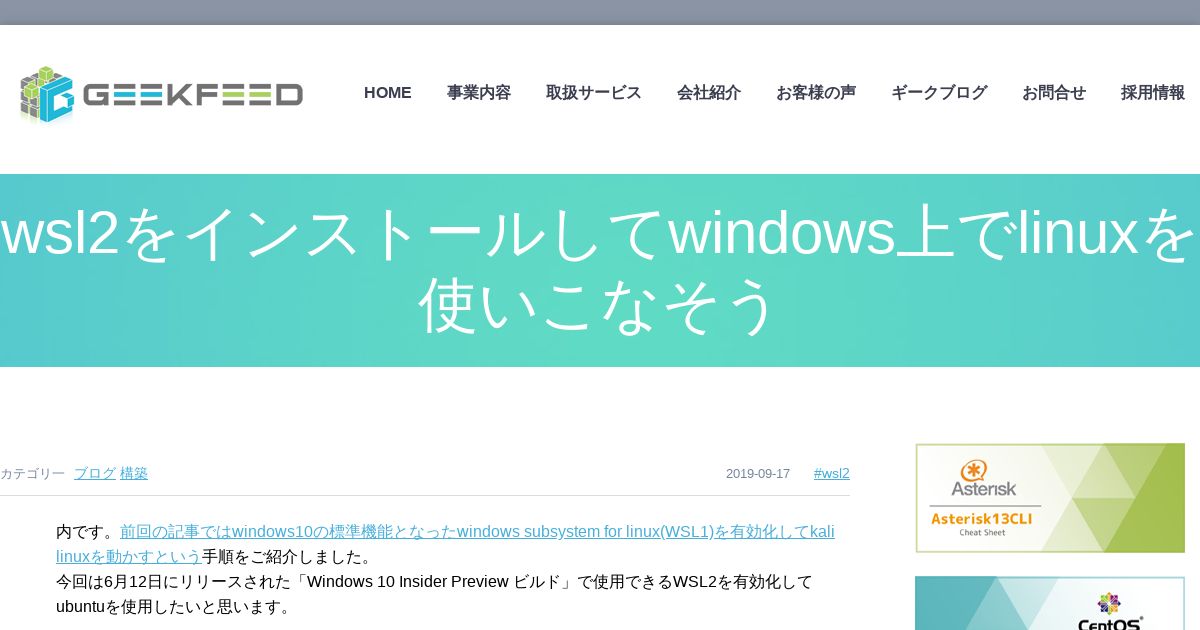The image size is (1200, 630).
Task: Click the 2019-09-17 post date
Action: 758,473
